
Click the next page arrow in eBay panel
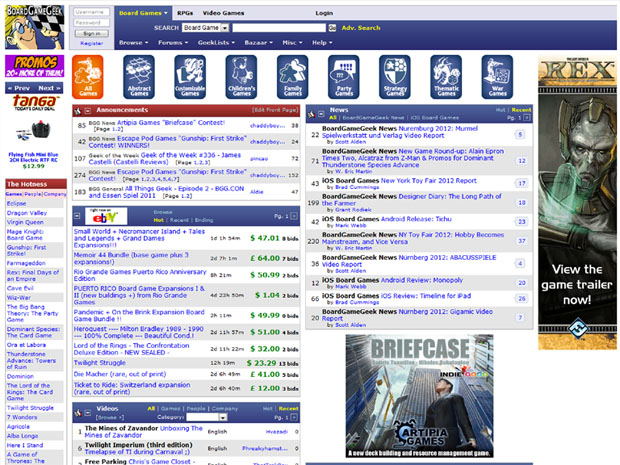294,216
